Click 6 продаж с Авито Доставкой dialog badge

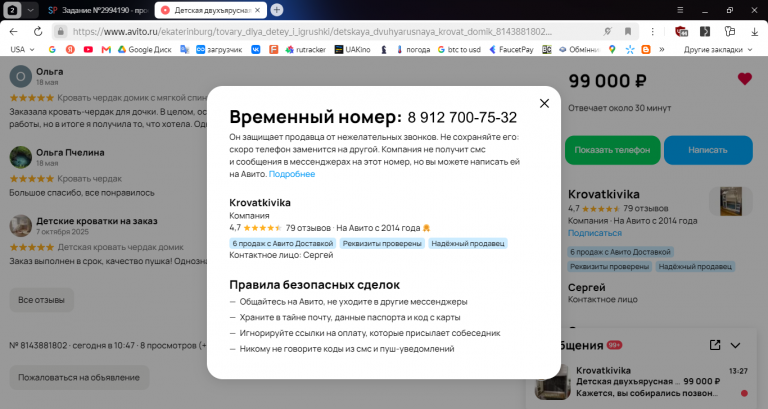pos(283,243)
